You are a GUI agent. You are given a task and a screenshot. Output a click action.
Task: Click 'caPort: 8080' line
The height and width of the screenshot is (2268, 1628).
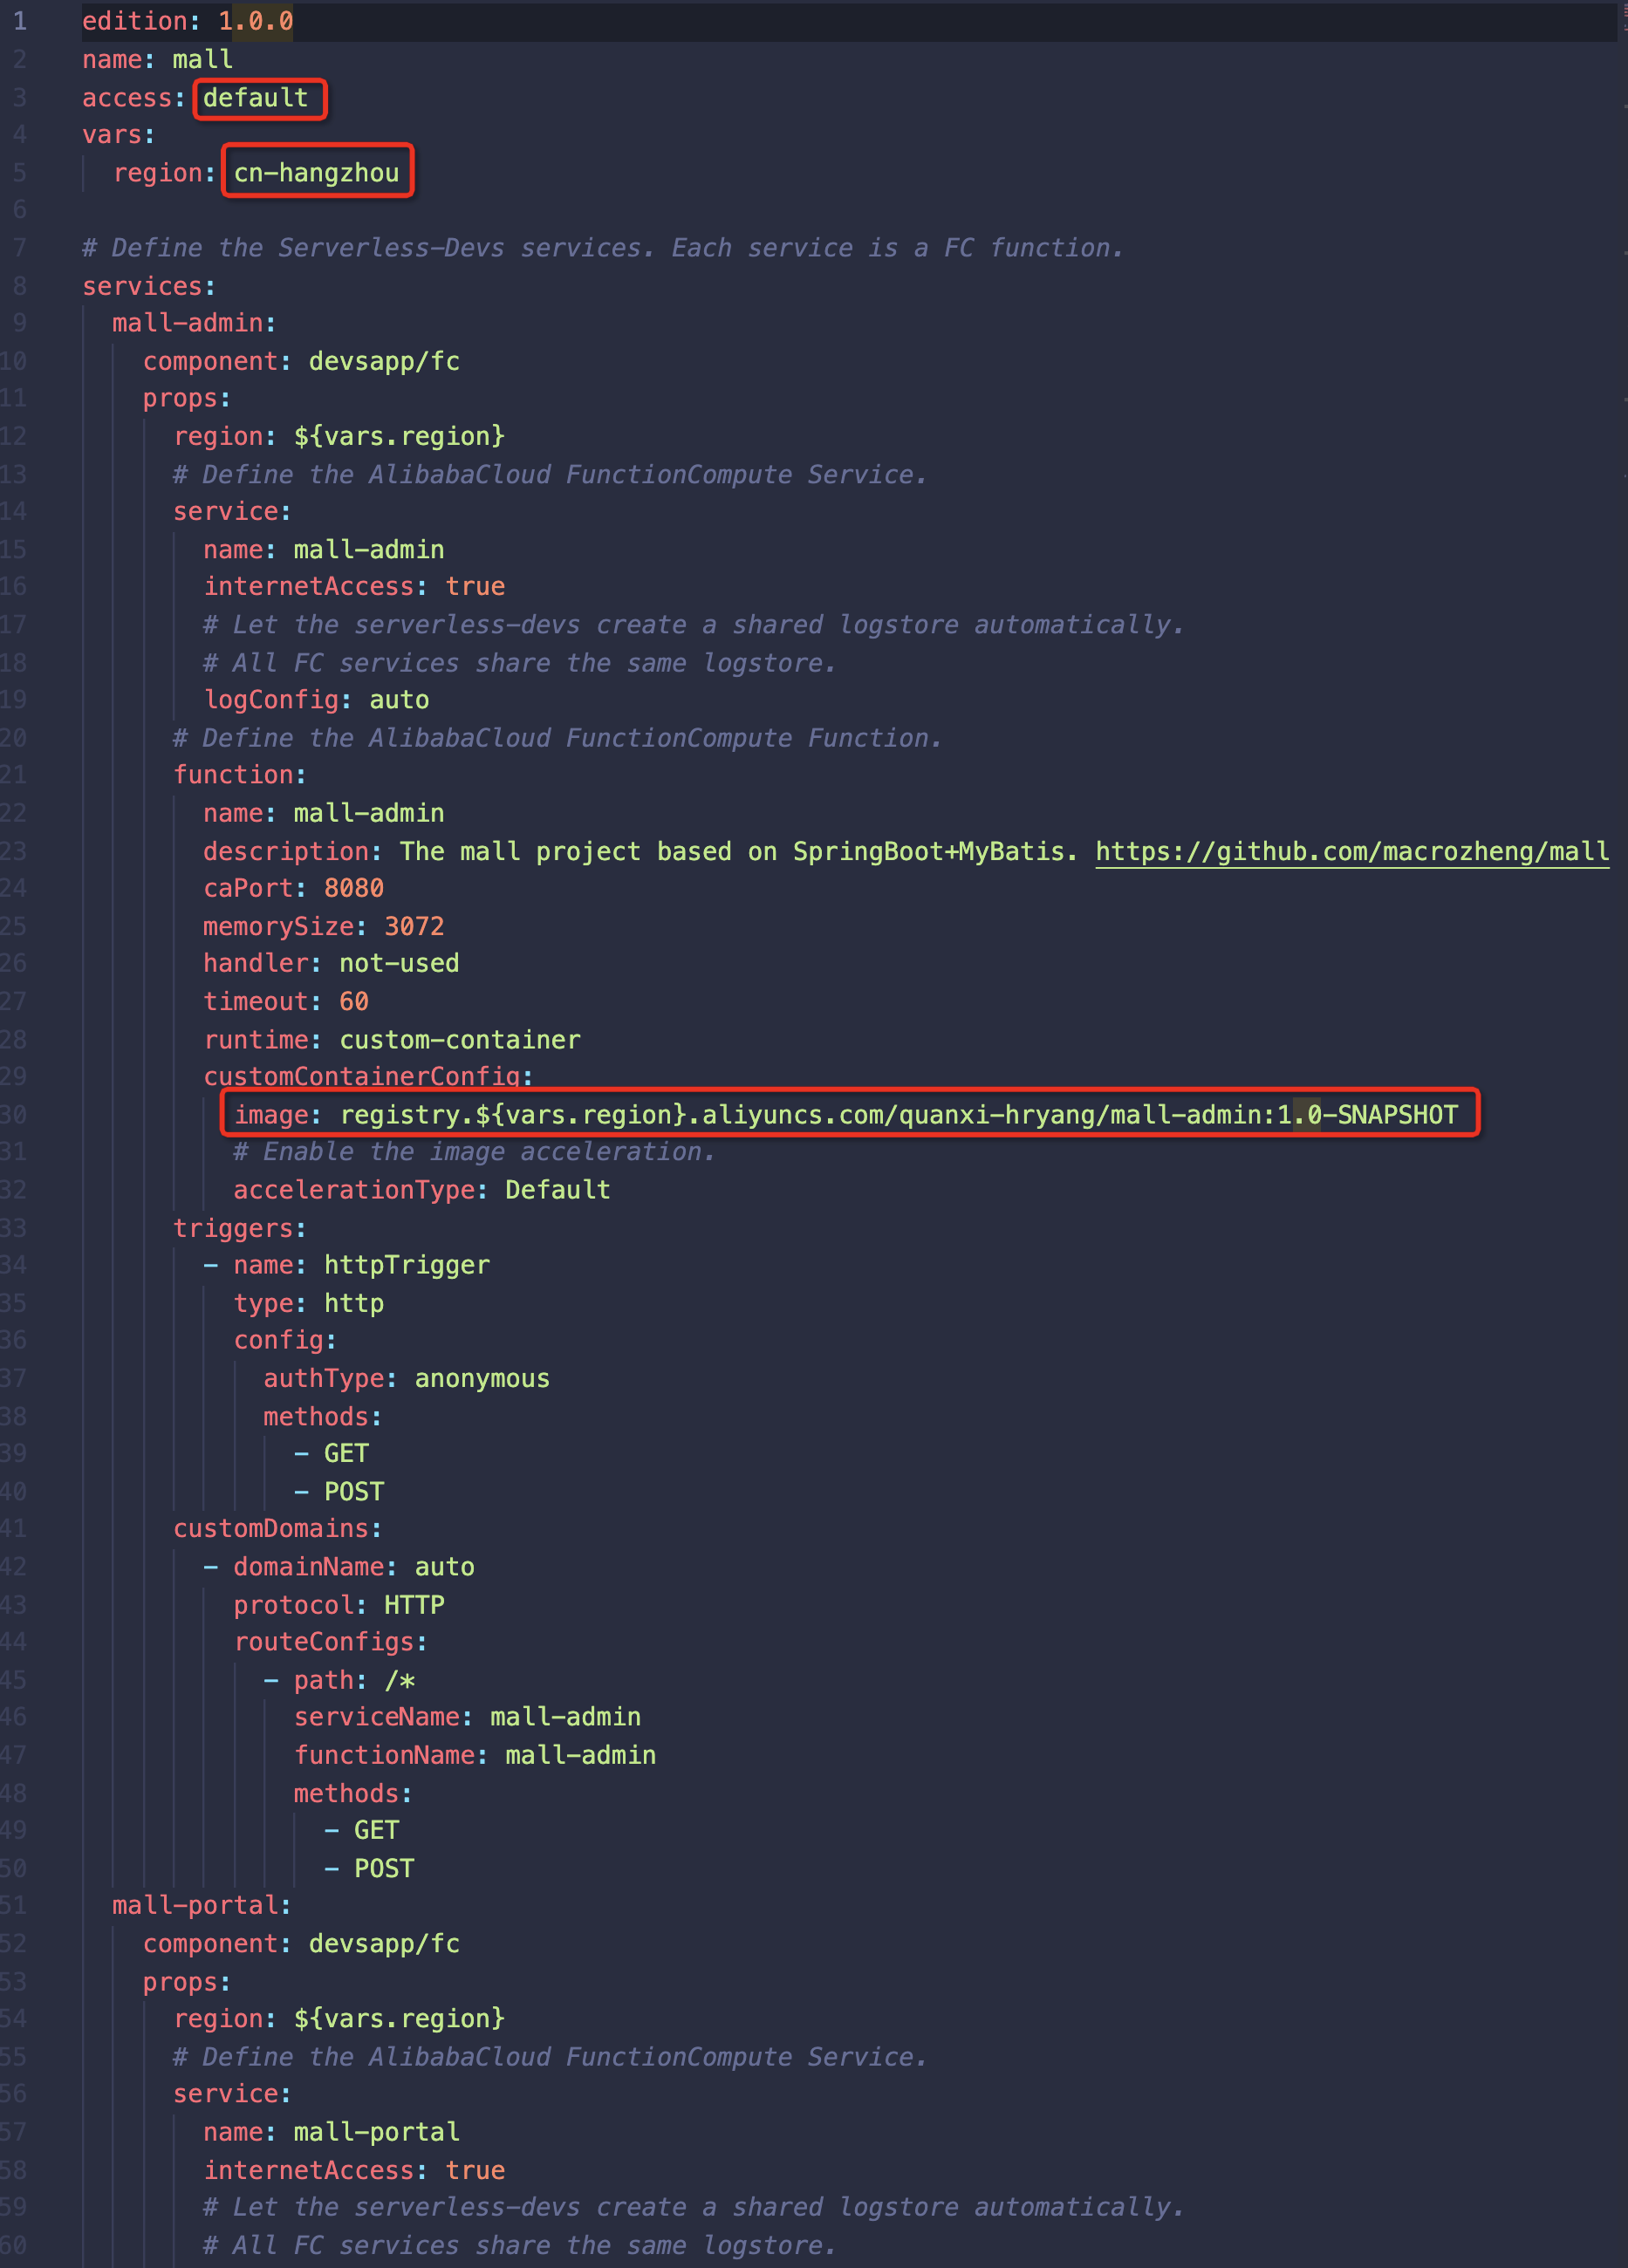coord(293,888)
